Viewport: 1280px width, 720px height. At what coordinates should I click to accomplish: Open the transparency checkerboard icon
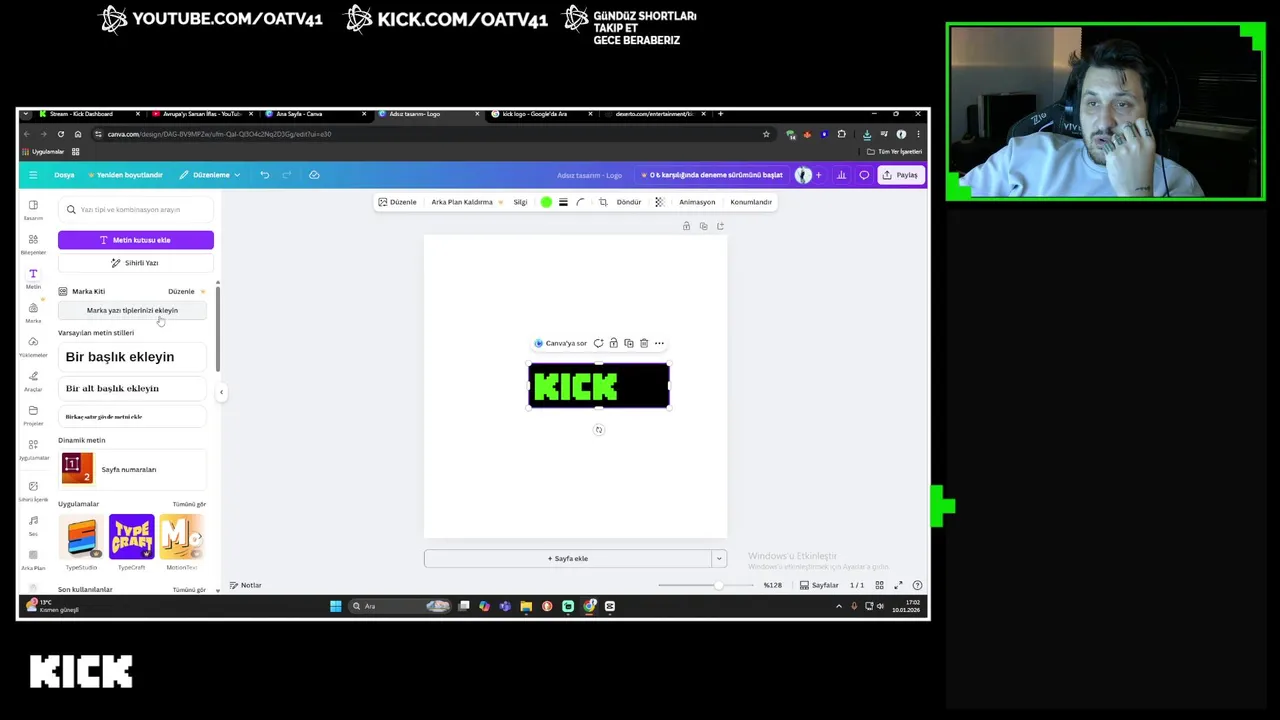(x=659, y=202)
